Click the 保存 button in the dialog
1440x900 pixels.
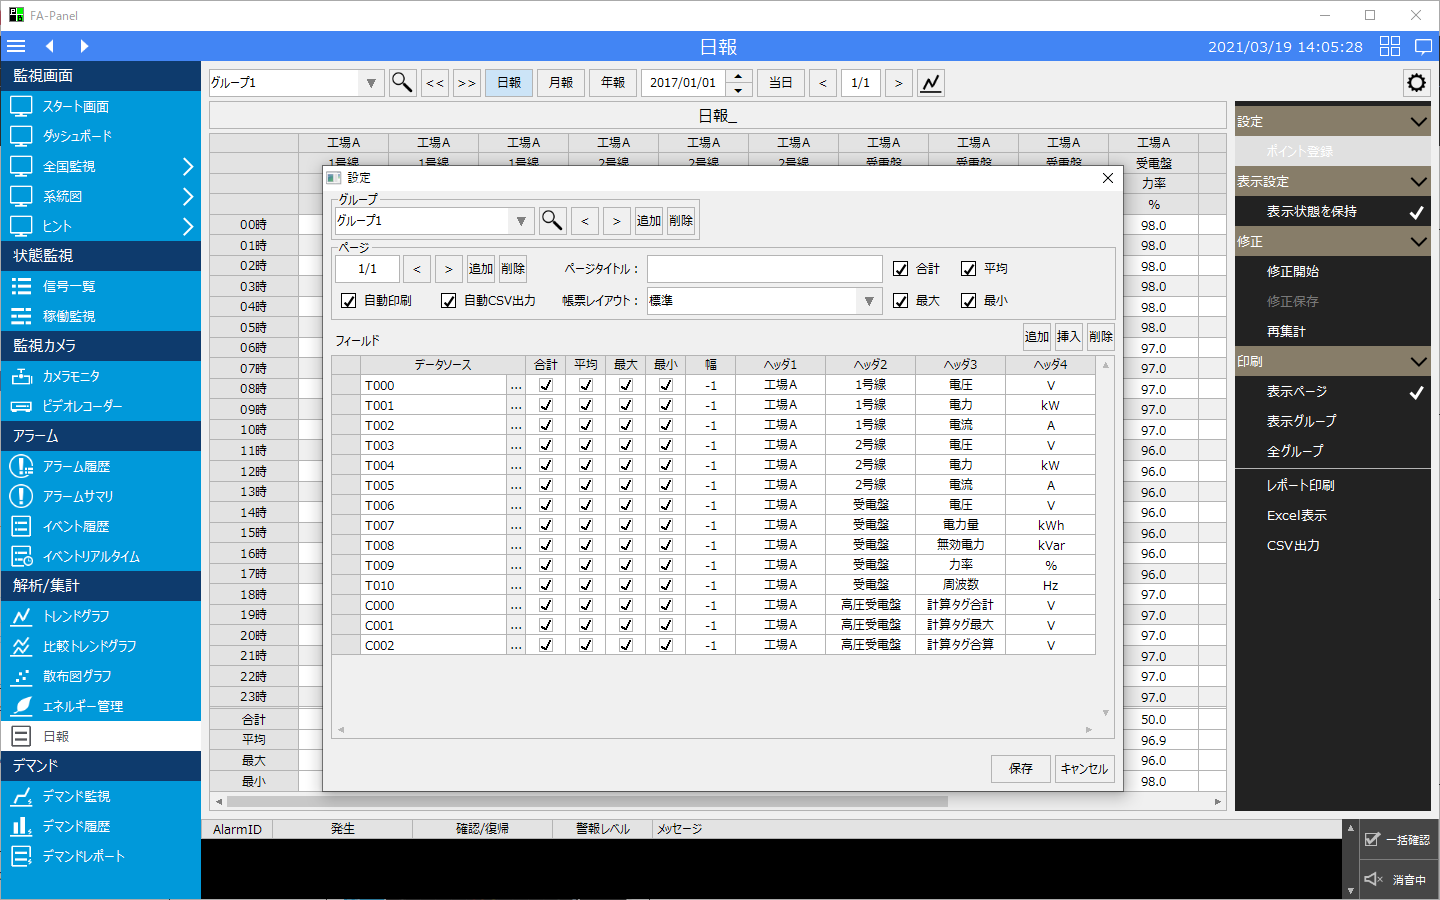(x=1021, y=768)
